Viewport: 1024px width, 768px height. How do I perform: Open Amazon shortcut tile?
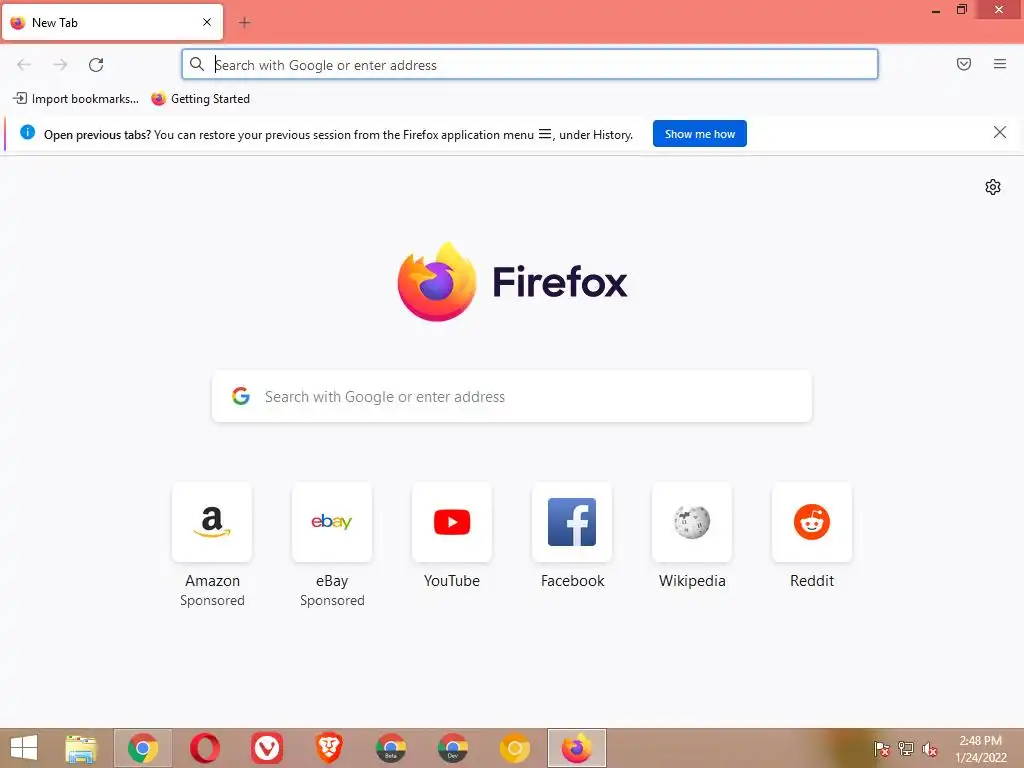(x=212, y=522)
